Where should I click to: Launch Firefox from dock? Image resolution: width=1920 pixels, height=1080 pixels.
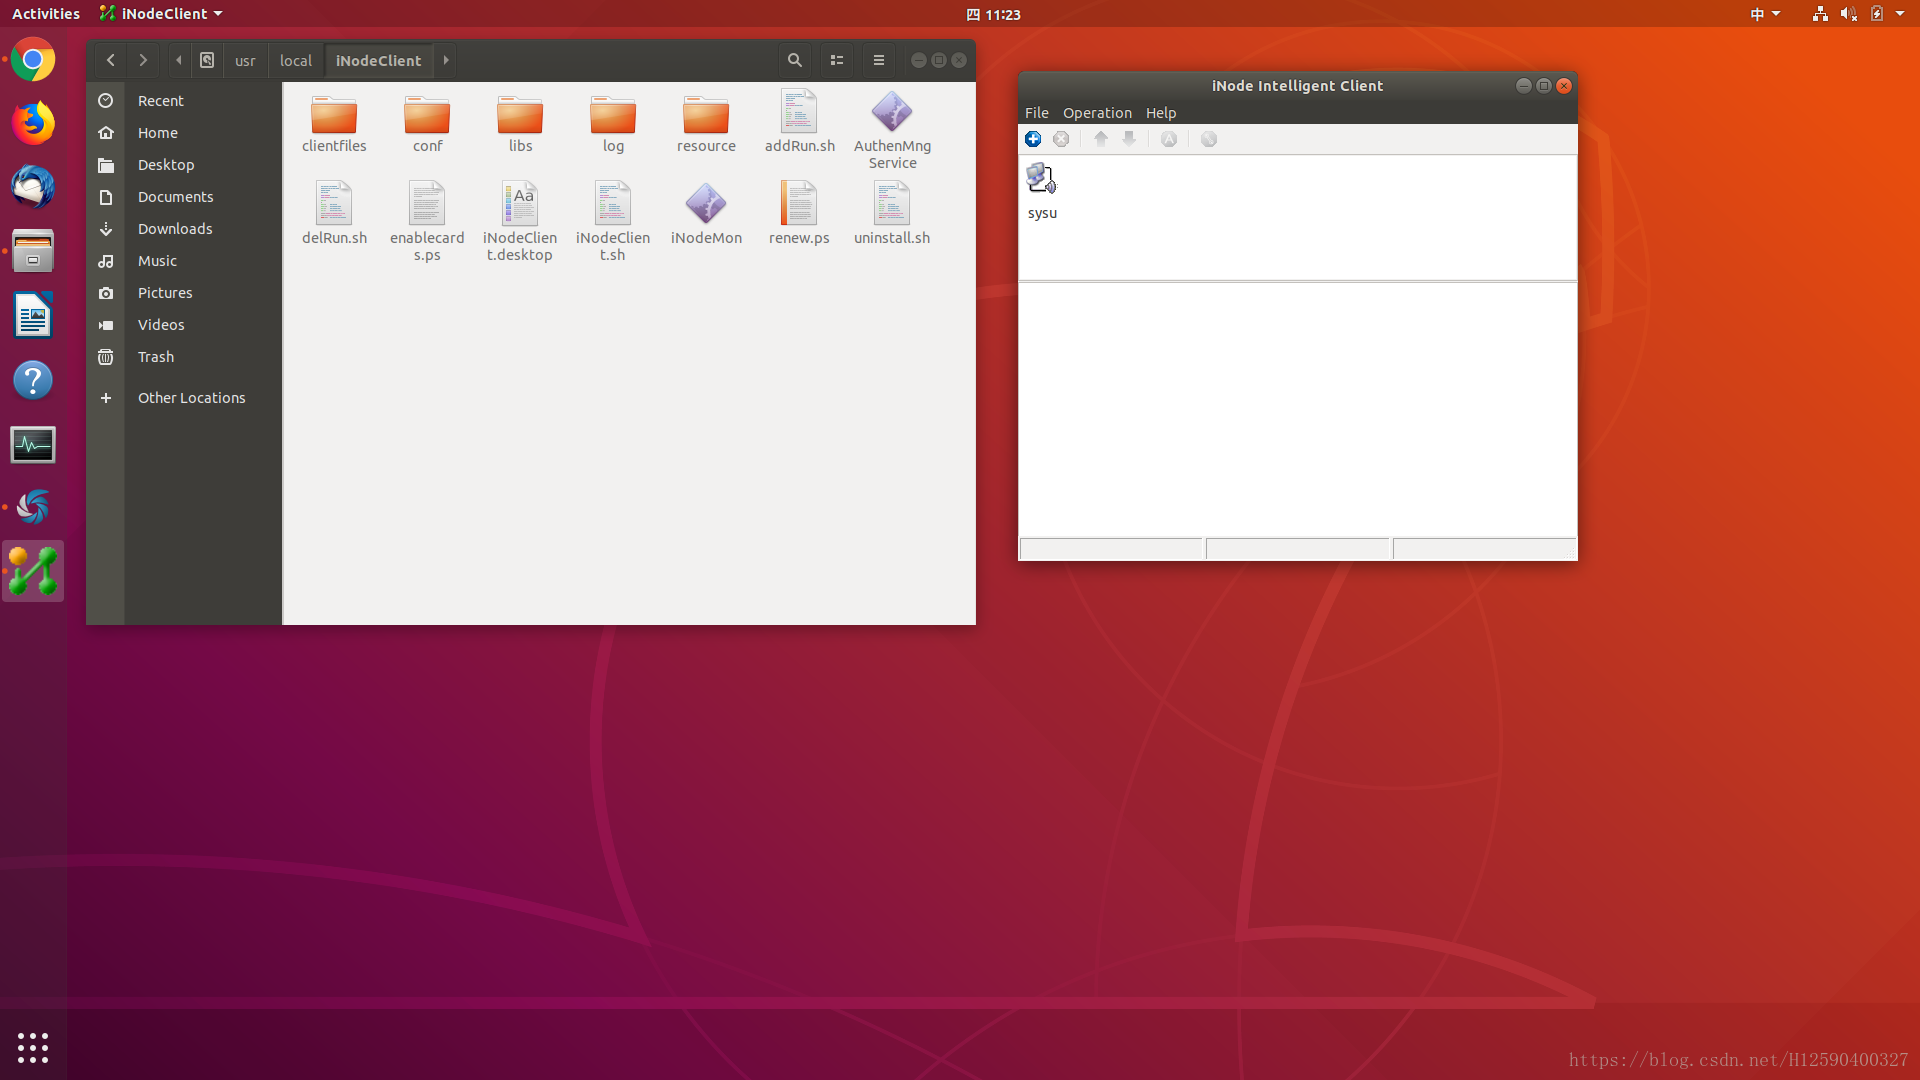(33, 124)
